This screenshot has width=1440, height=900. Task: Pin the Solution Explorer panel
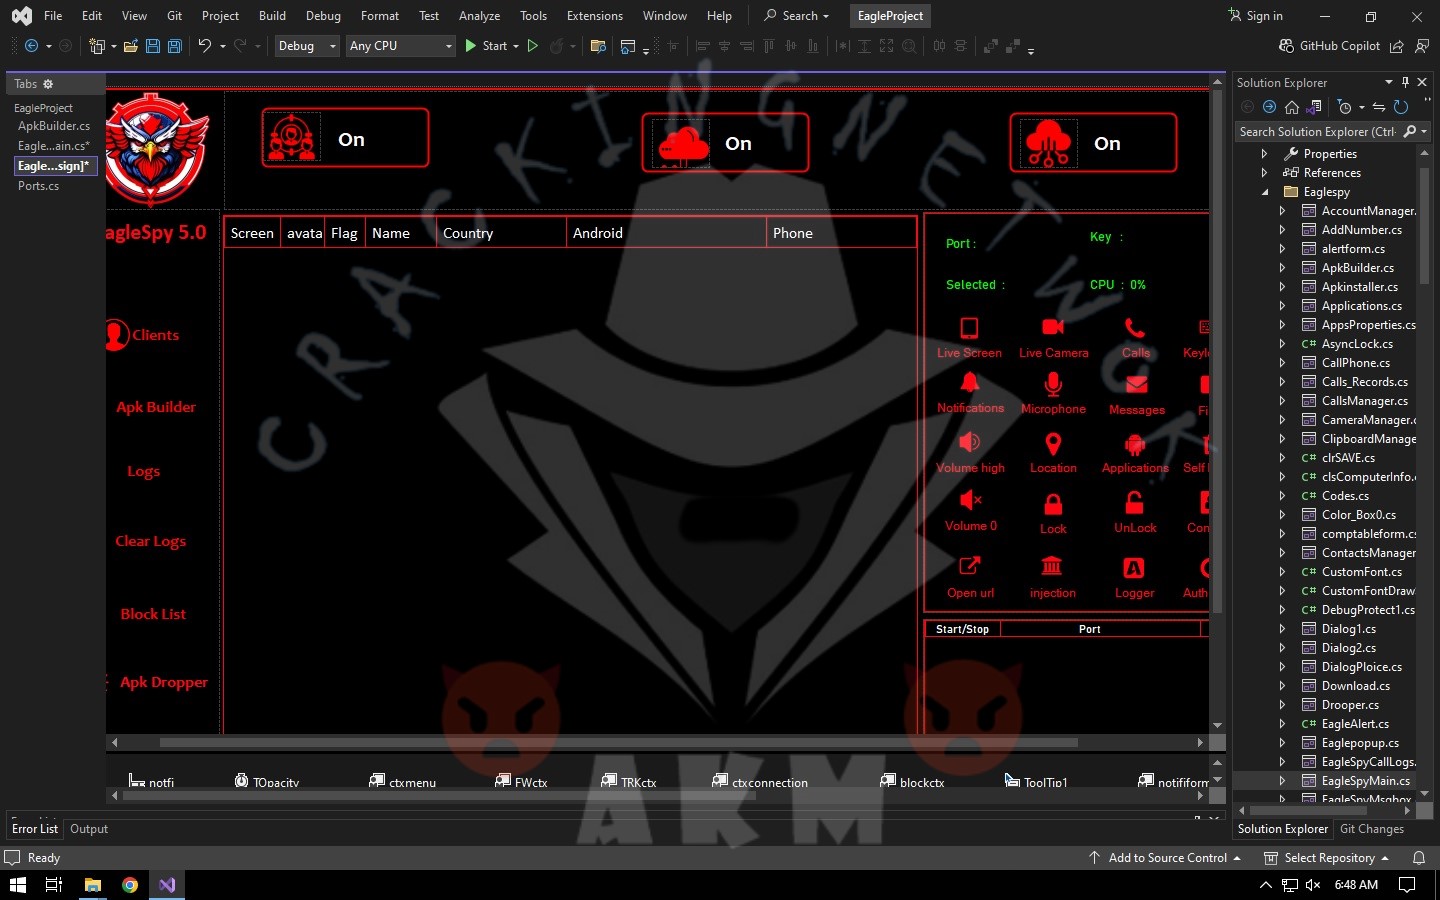click(x=1405, y=82)
